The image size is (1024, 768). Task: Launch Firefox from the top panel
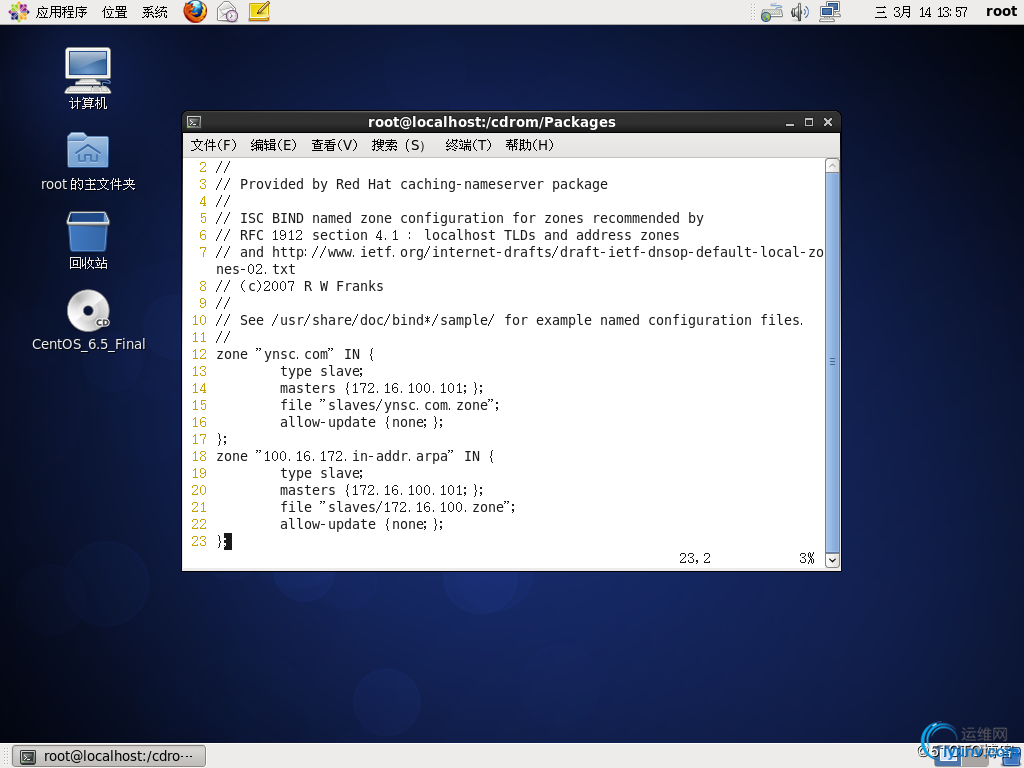pos(195,12)
